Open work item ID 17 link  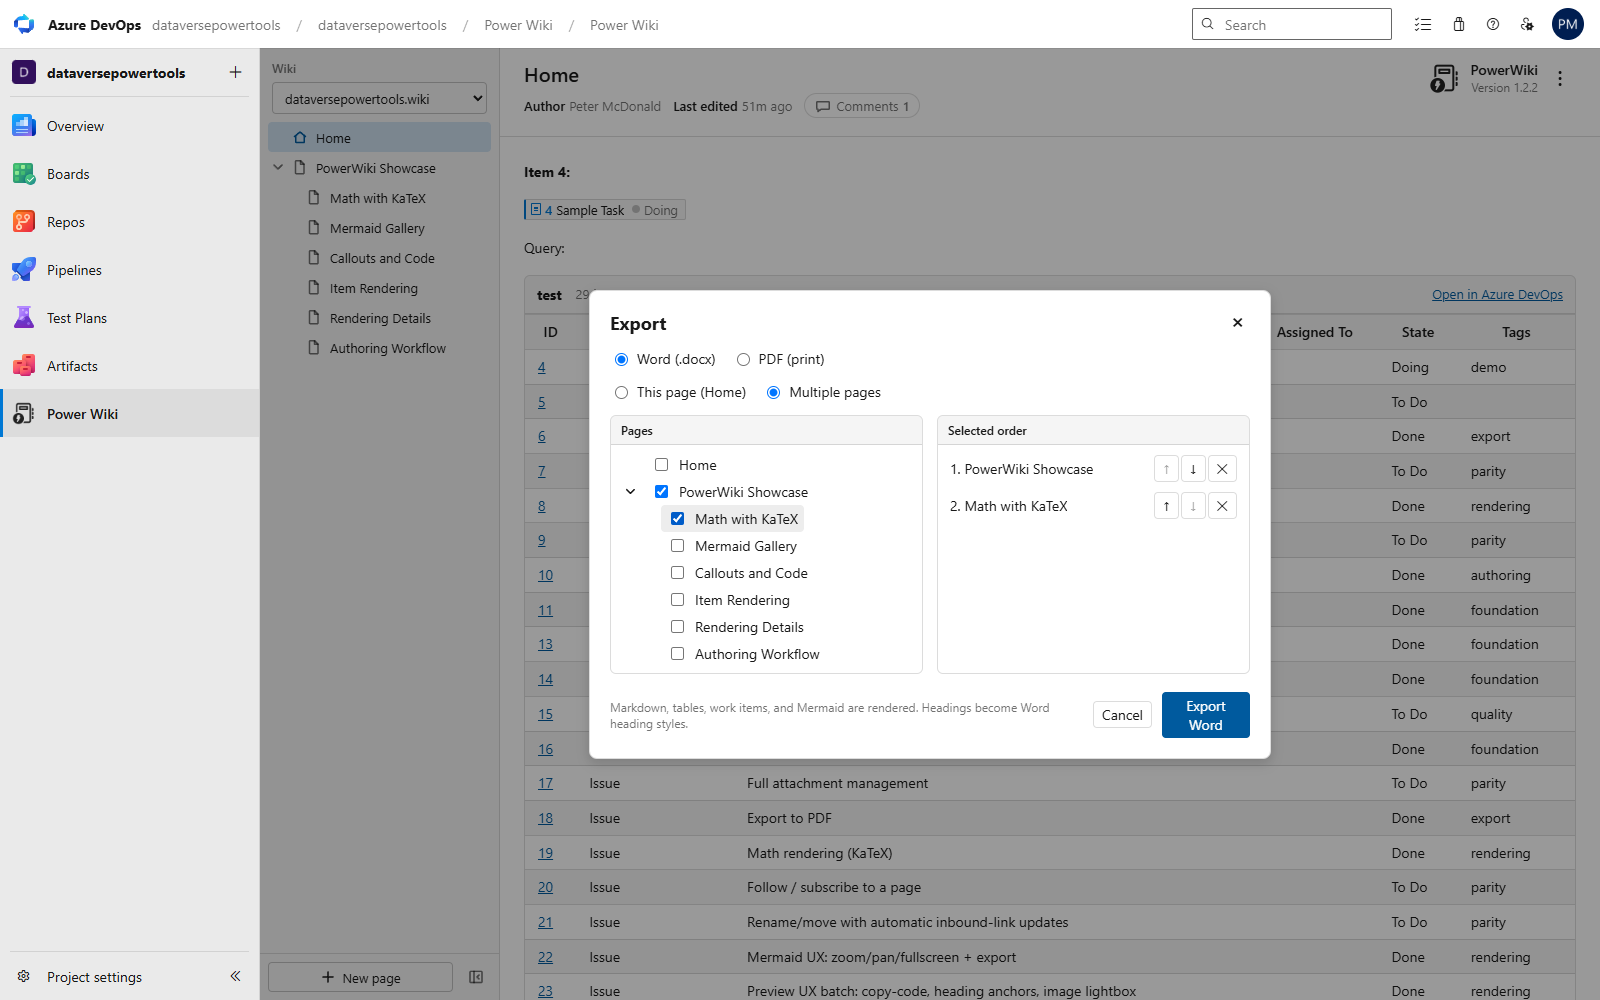tap(545, 783)
